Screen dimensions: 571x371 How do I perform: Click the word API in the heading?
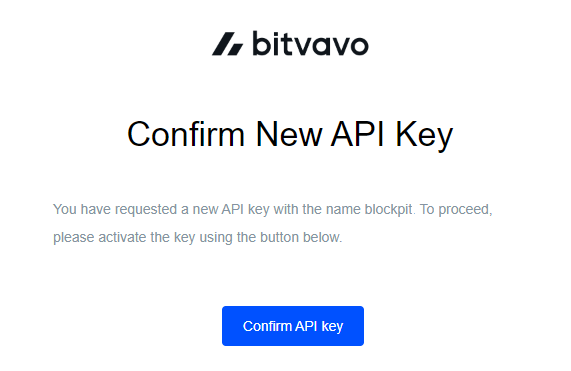click(x=358, y=134)
